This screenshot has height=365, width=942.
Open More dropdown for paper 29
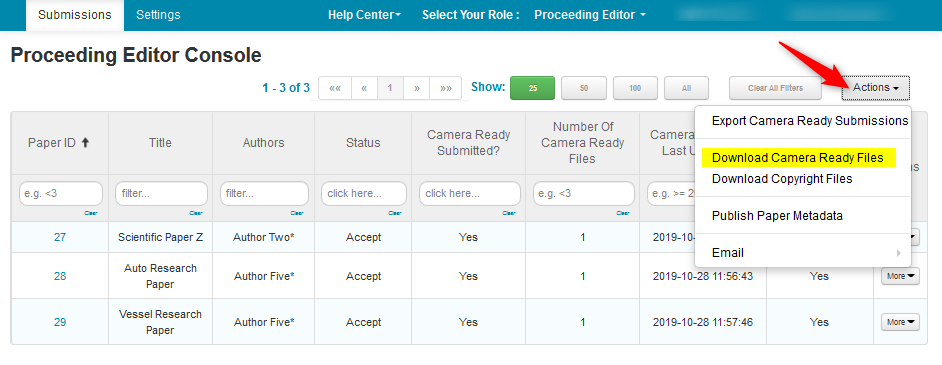[x=900, y=322]
